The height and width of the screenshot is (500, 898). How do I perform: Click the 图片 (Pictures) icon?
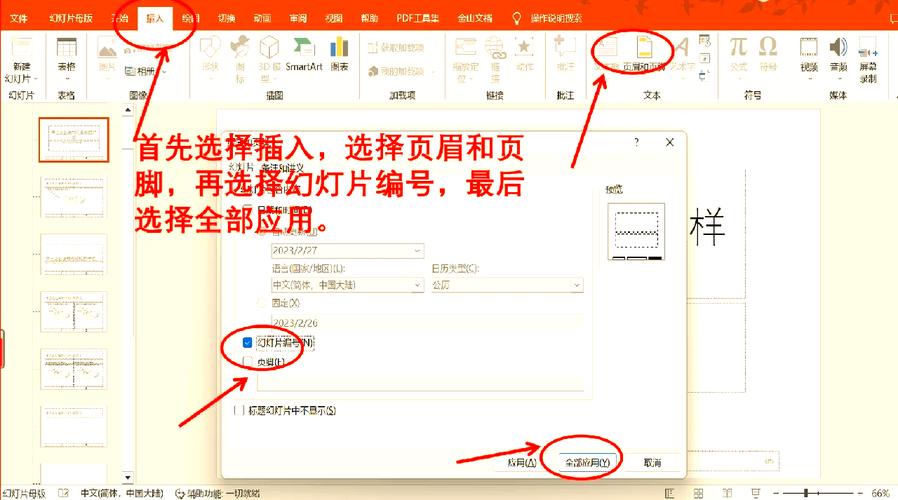(107, 48)
